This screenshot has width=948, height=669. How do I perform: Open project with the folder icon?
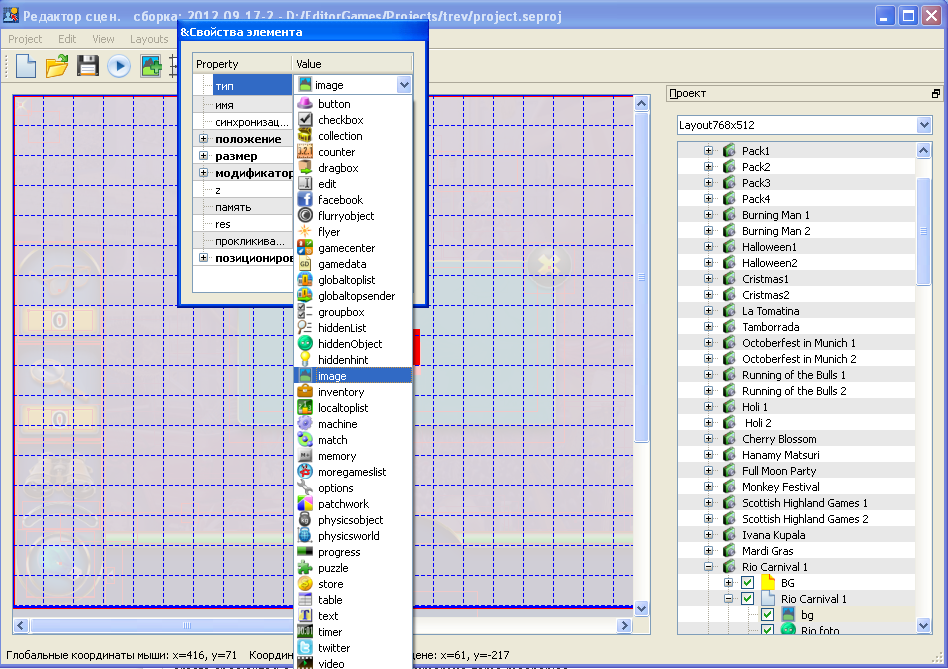click(57, 65)
